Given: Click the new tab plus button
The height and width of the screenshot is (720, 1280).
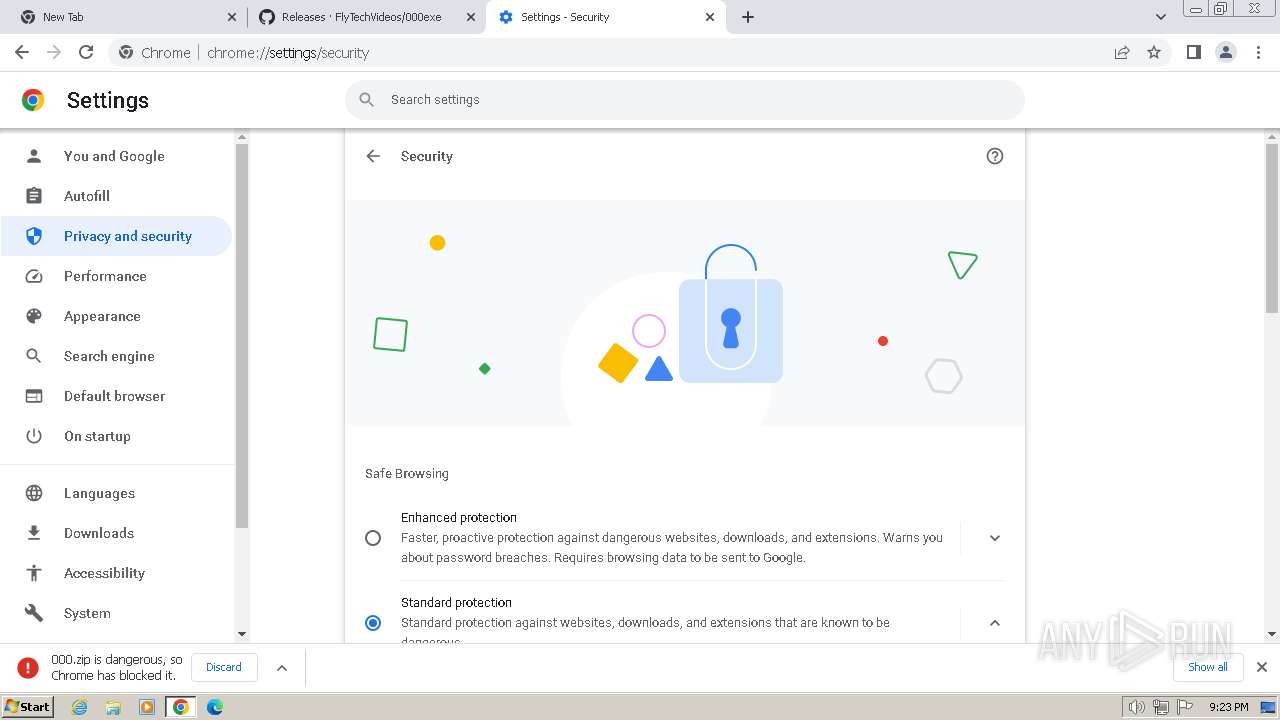Looking at the screenshot, I should click(748, 17).
